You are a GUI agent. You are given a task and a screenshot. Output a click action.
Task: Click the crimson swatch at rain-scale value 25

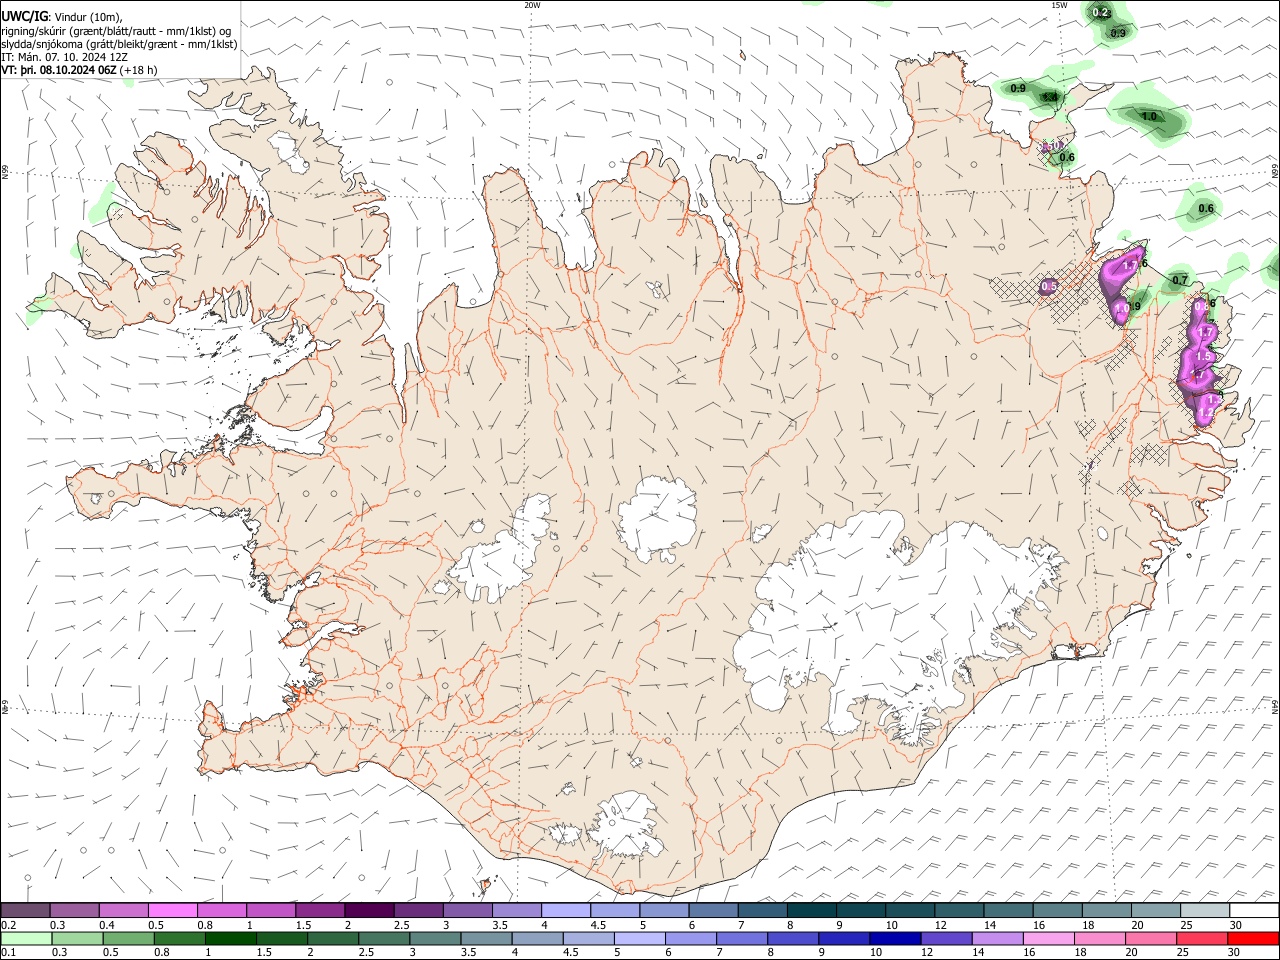[1201, 938]
